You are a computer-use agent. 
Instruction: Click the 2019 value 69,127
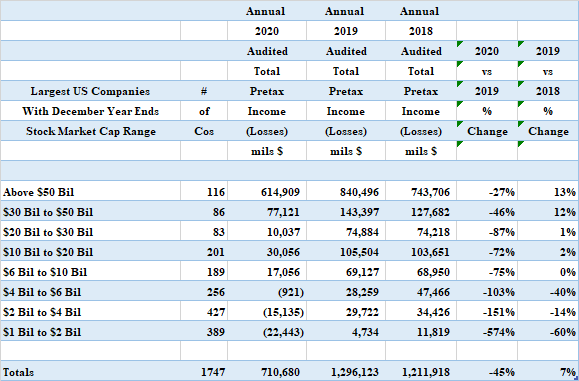tap(362, 272)
